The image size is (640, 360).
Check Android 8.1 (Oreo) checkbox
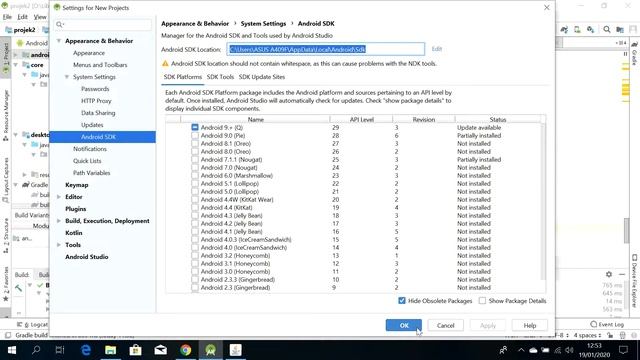[x=195, y=143]
